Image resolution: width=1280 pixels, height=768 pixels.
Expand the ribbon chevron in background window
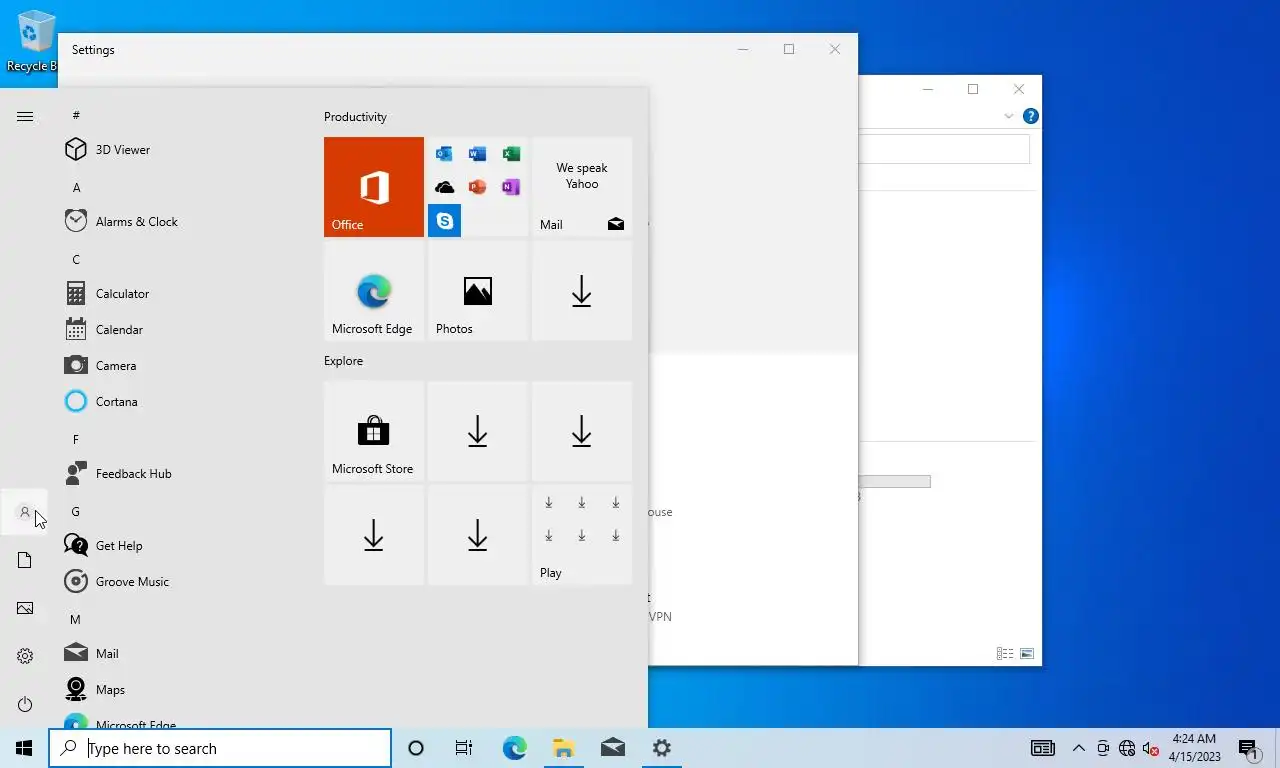coord(1008,116)
